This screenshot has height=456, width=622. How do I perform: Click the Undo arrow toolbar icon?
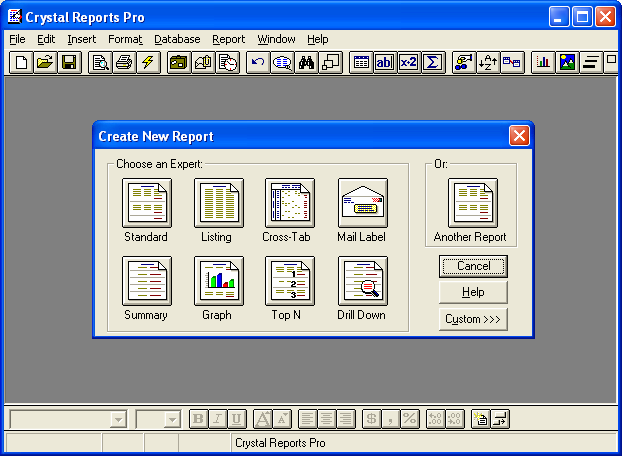click(258, 63)
